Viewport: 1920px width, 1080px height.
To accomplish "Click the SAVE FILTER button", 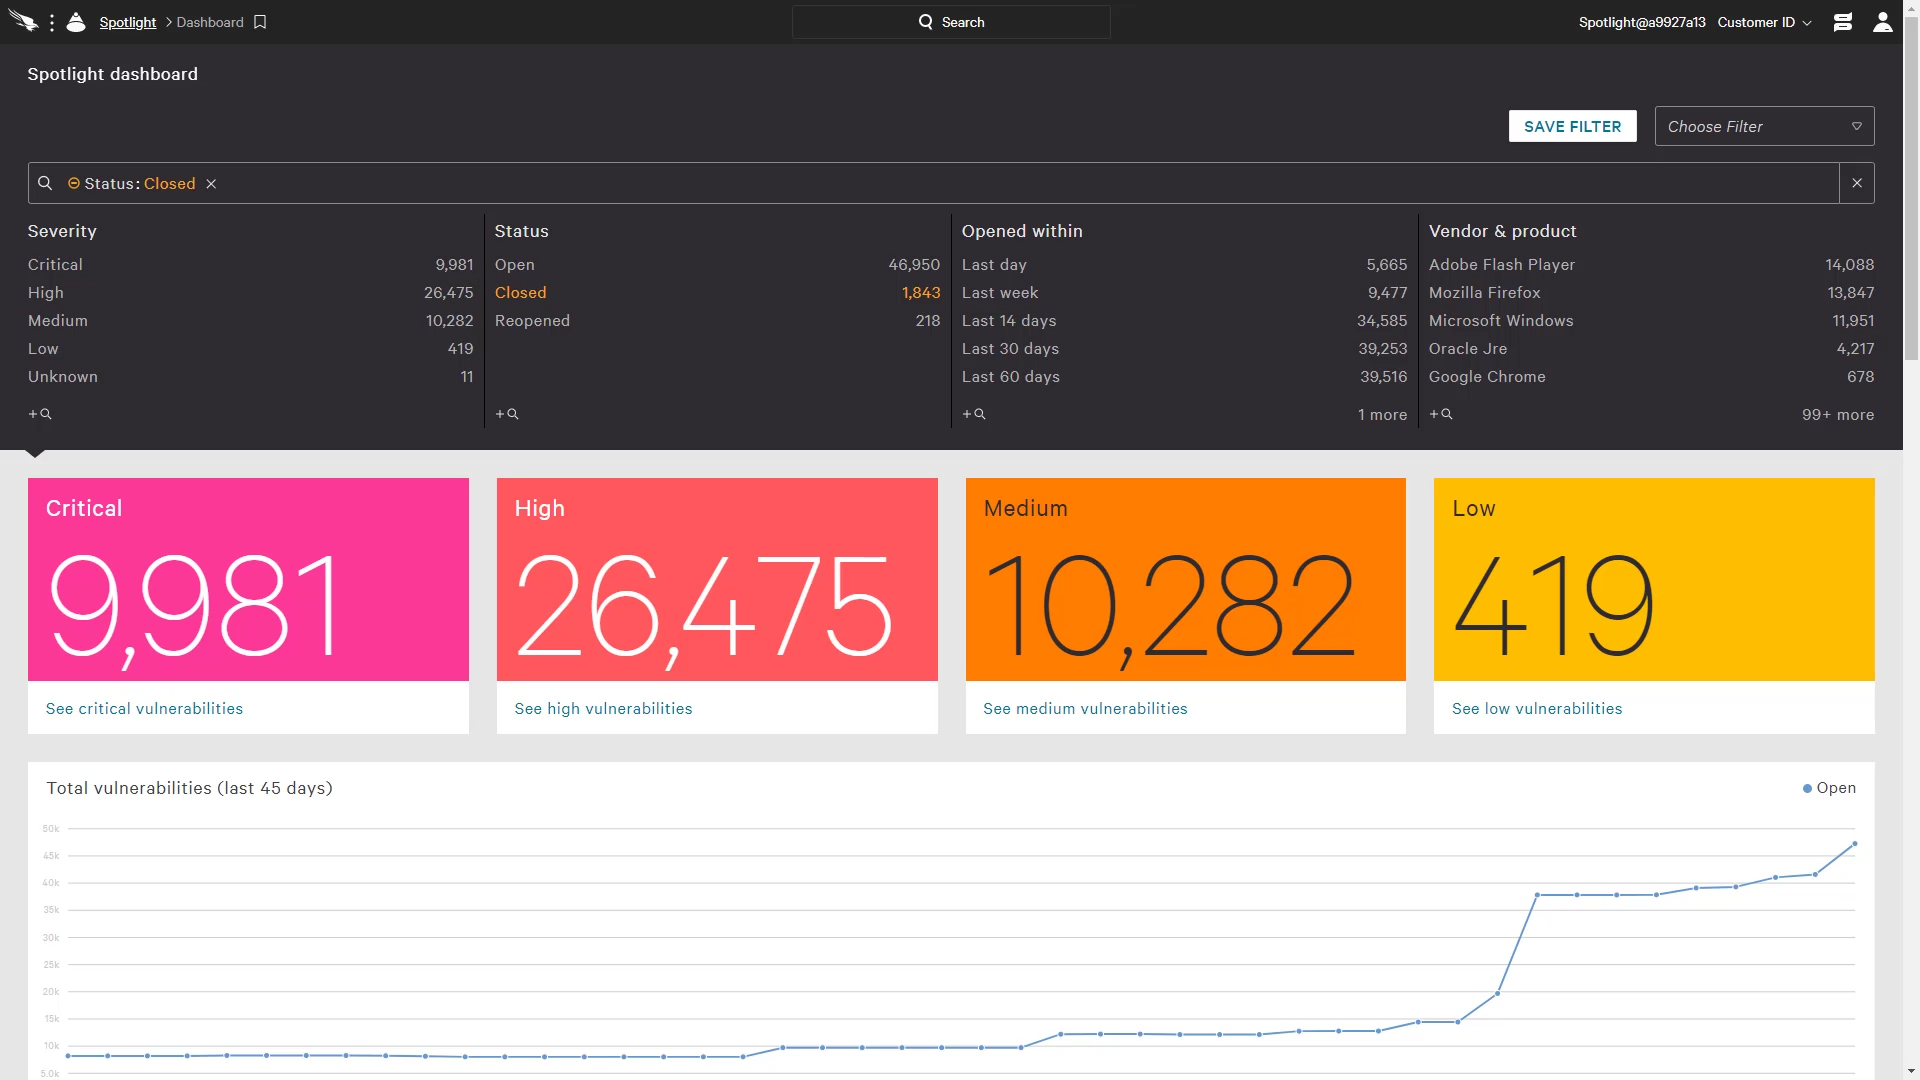I will pos(1572,125).
